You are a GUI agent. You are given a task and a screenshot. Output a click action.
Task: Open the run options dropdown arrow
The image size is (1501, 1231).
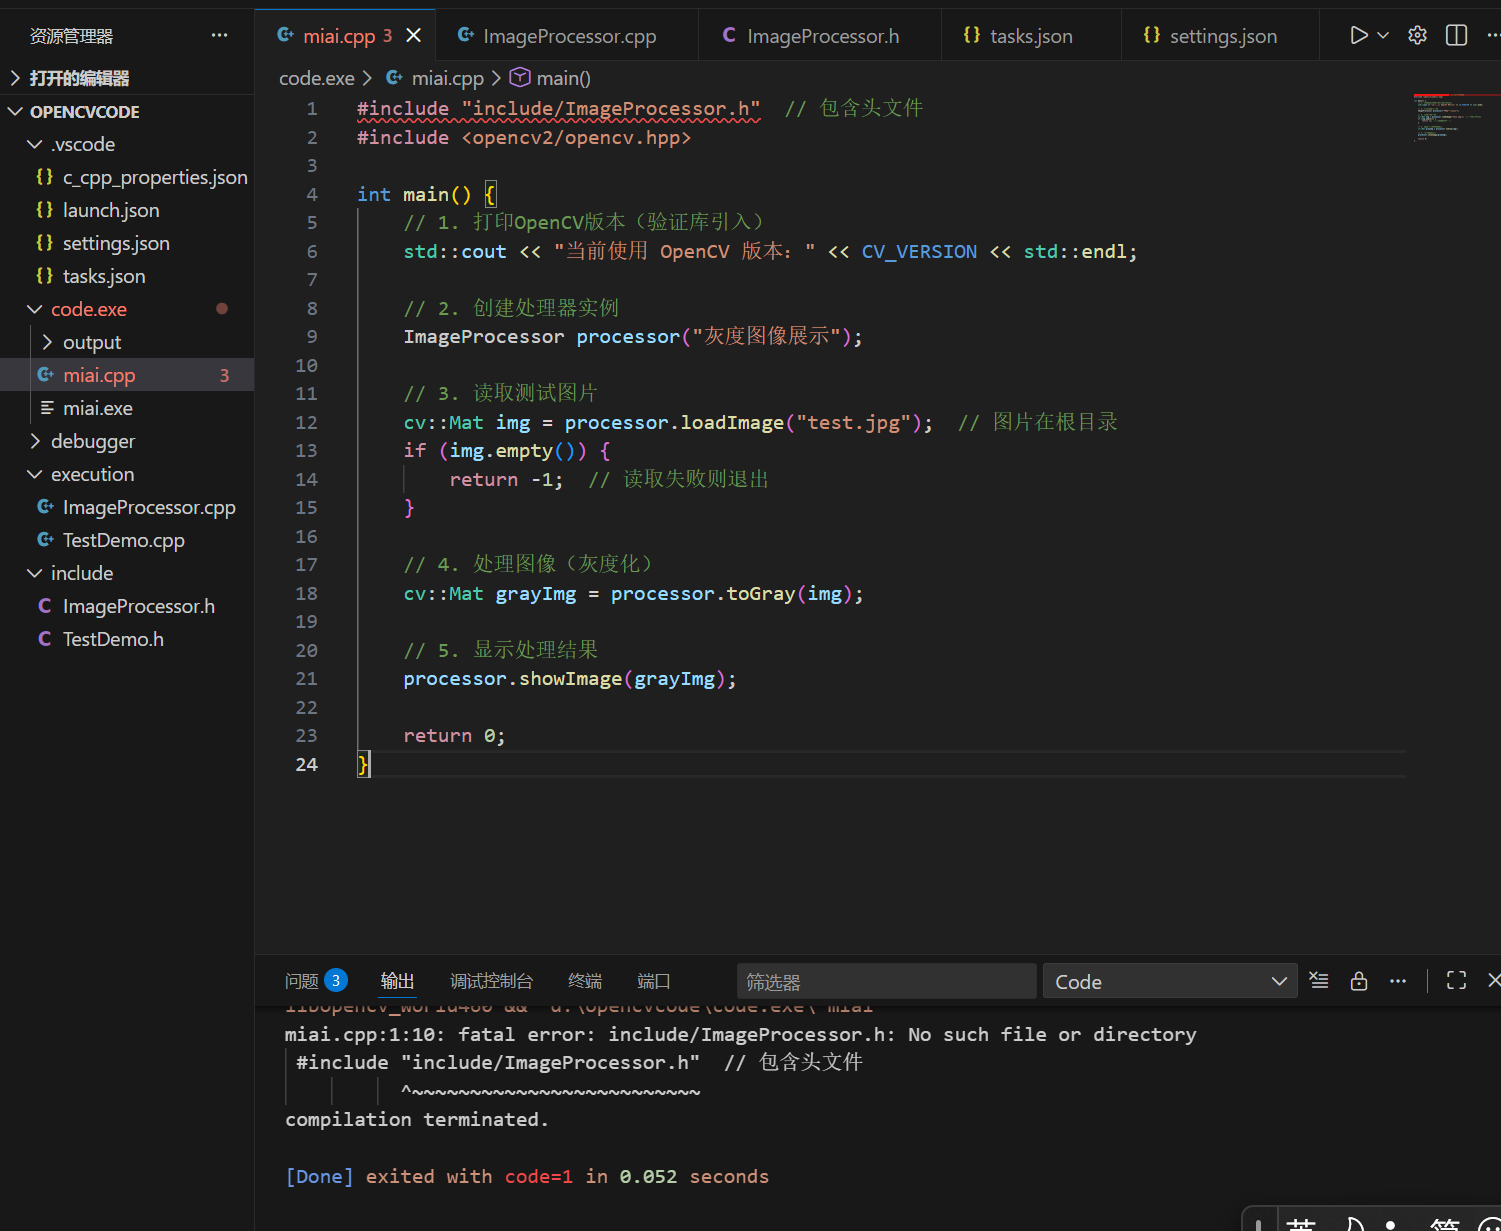click(1383, 36)
